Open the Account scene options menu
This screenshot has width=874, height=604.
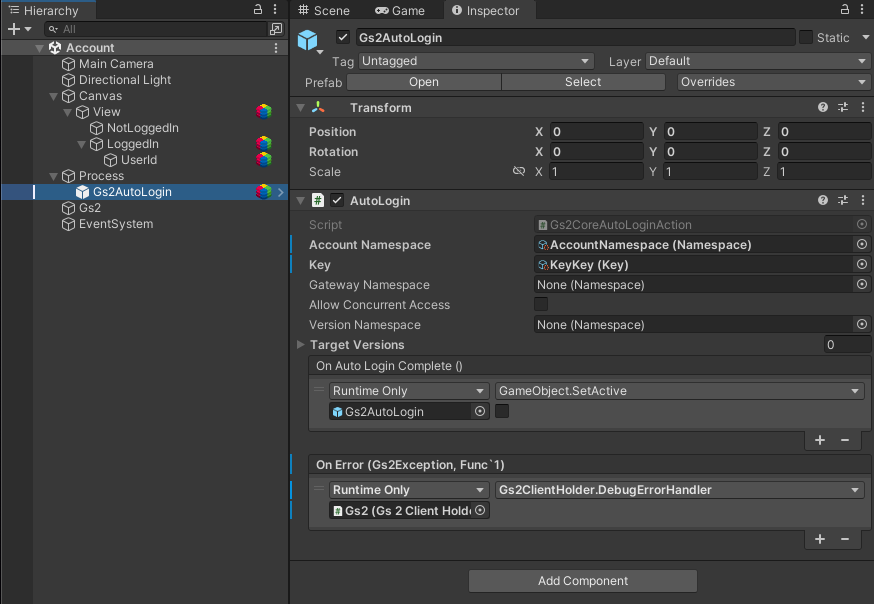coord(276,48)
